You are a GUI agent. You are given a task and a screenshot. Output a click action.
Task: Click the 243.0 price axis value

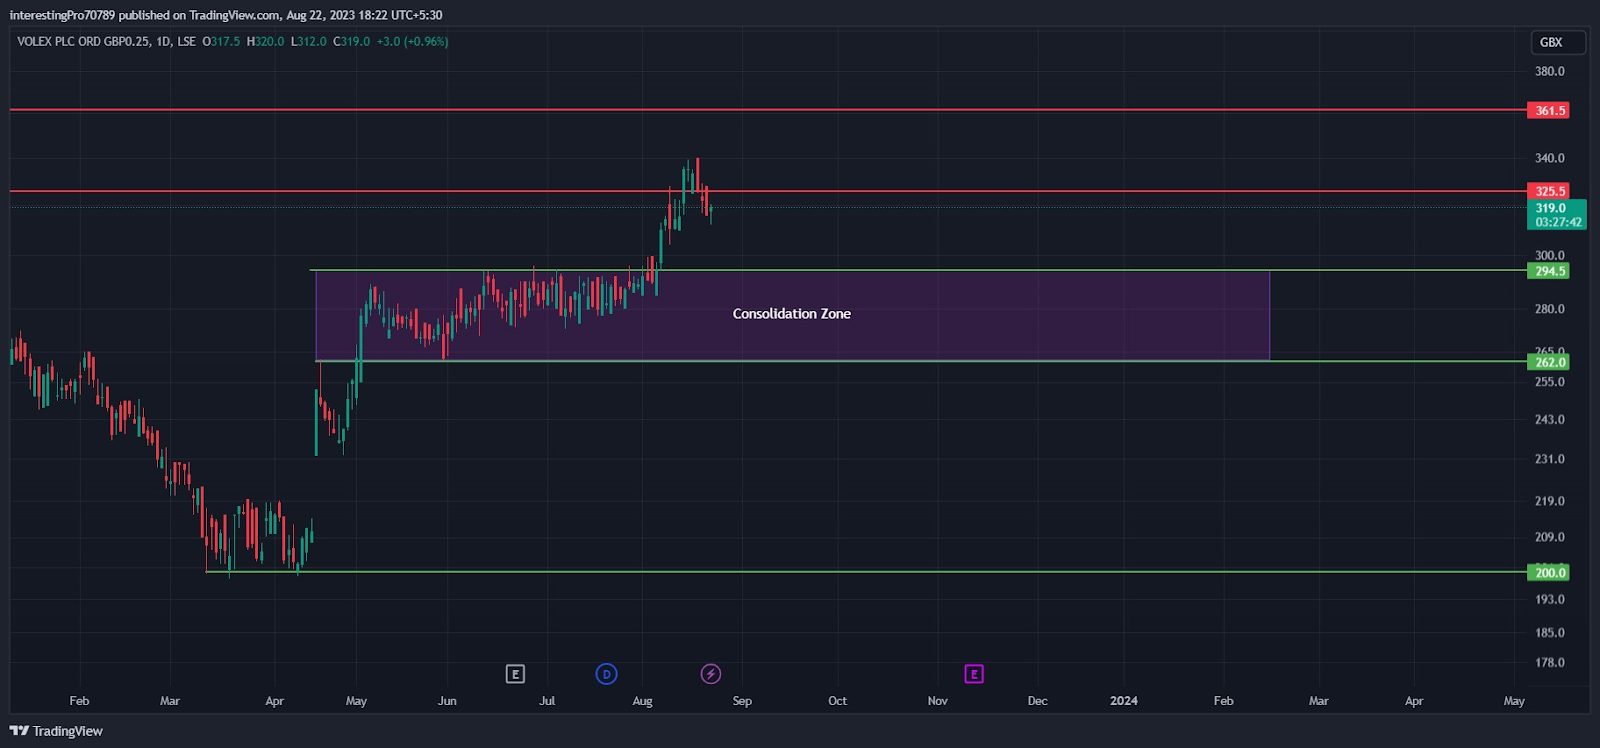1550,420
